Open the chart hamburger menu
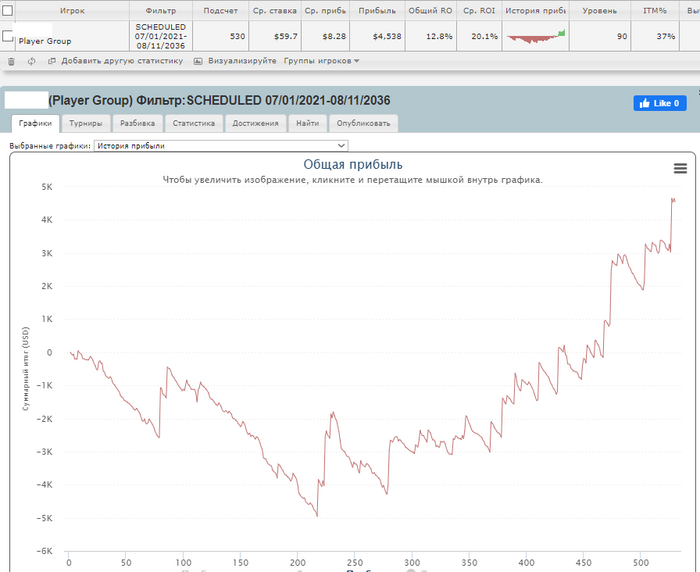 (x=680, y=168)
